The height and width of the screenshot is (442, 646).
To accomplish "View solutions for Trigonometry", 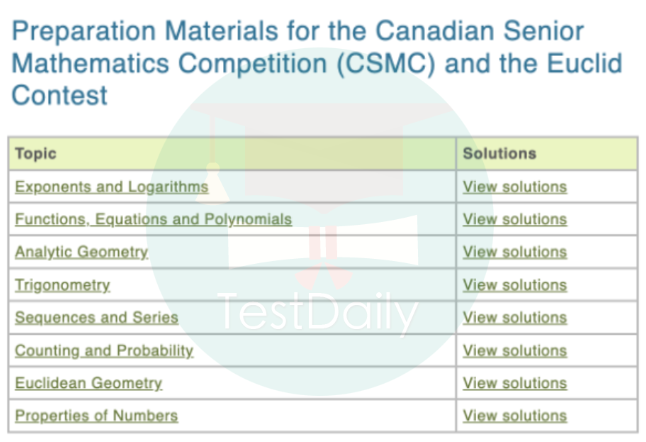I will point(514,285).
